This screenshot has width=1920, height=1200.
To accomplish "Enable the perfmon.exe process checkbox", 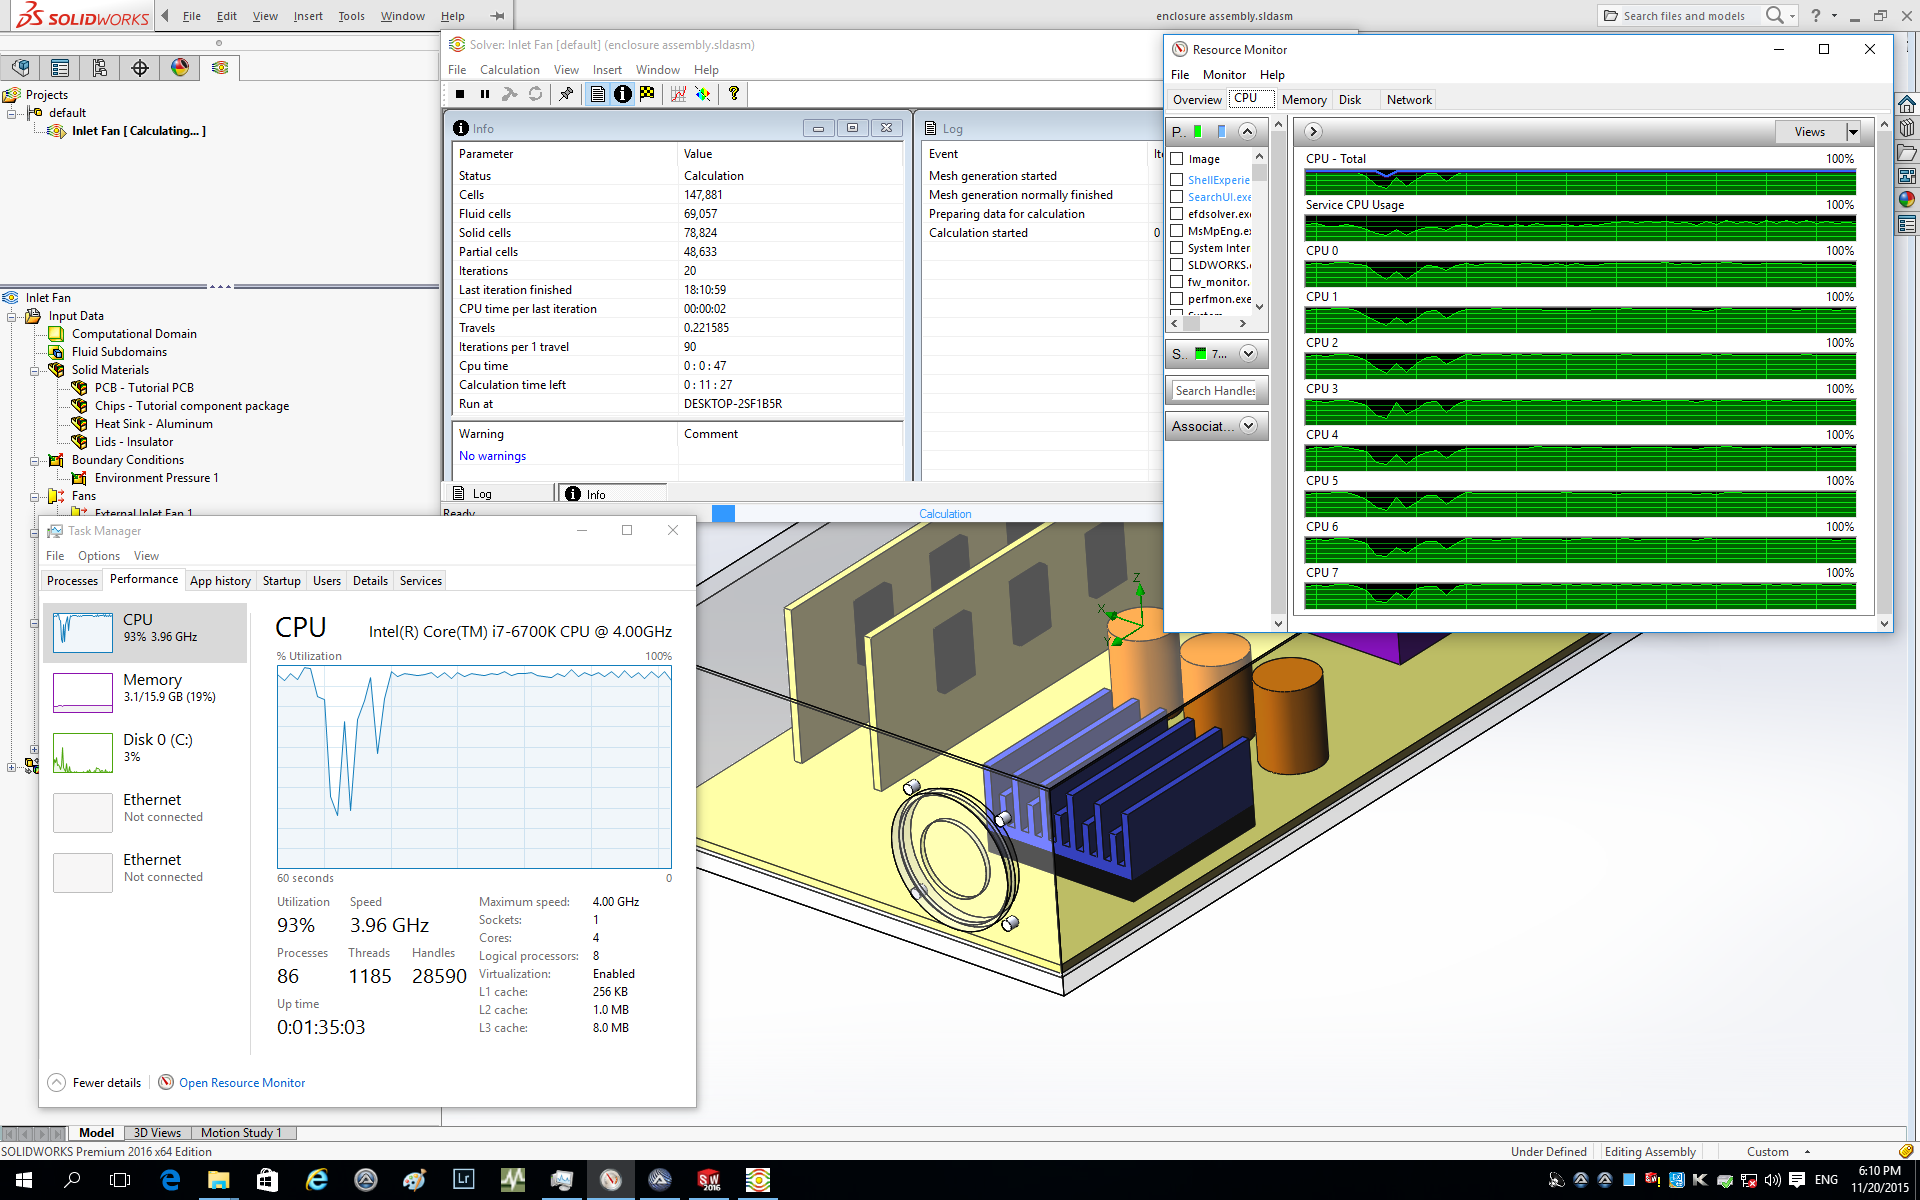I will pyautogui.click(x=1177, y=299).
